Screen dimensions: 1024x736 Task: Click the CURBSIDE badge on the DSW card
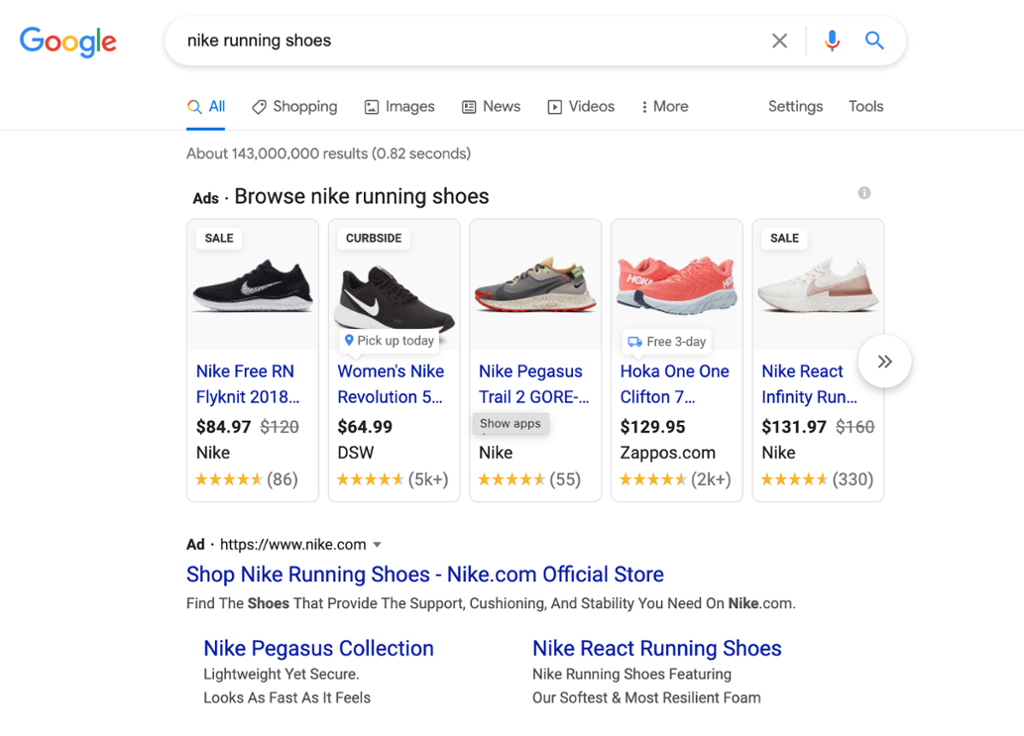[374, 238]
